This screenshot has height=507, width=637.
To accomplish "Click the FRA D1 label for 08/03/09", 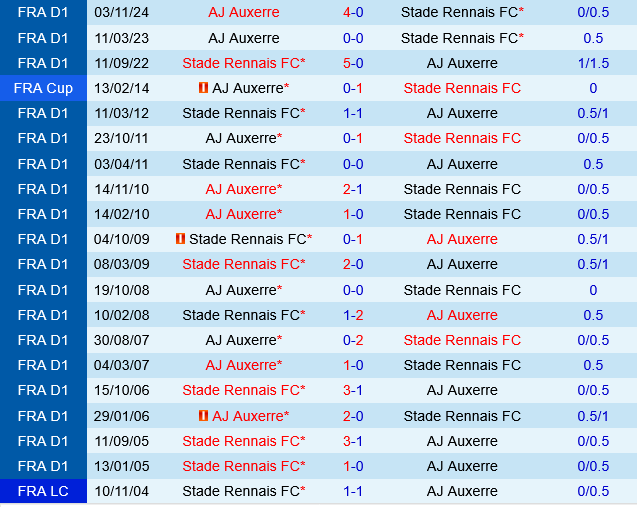I will click(x=43, y=264).
